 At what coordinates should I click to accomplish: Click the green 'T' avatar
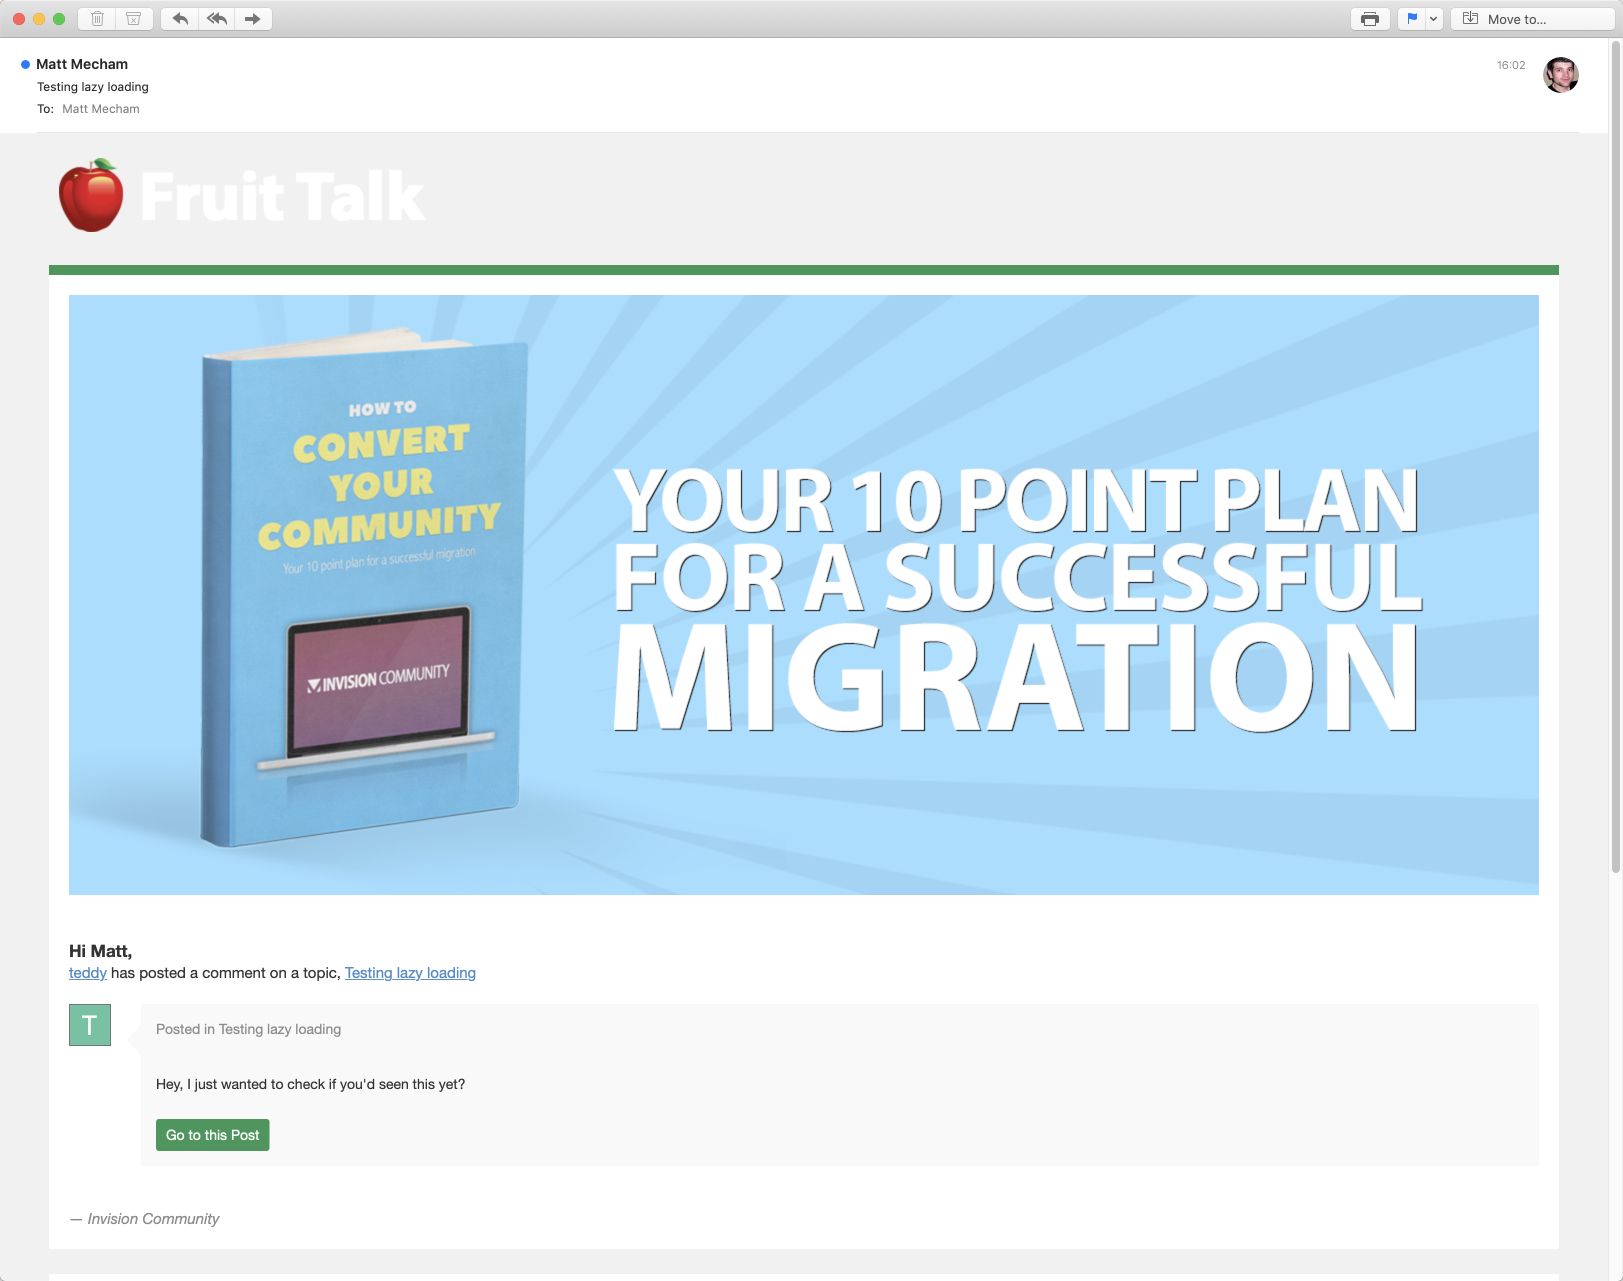(90, 1025)
